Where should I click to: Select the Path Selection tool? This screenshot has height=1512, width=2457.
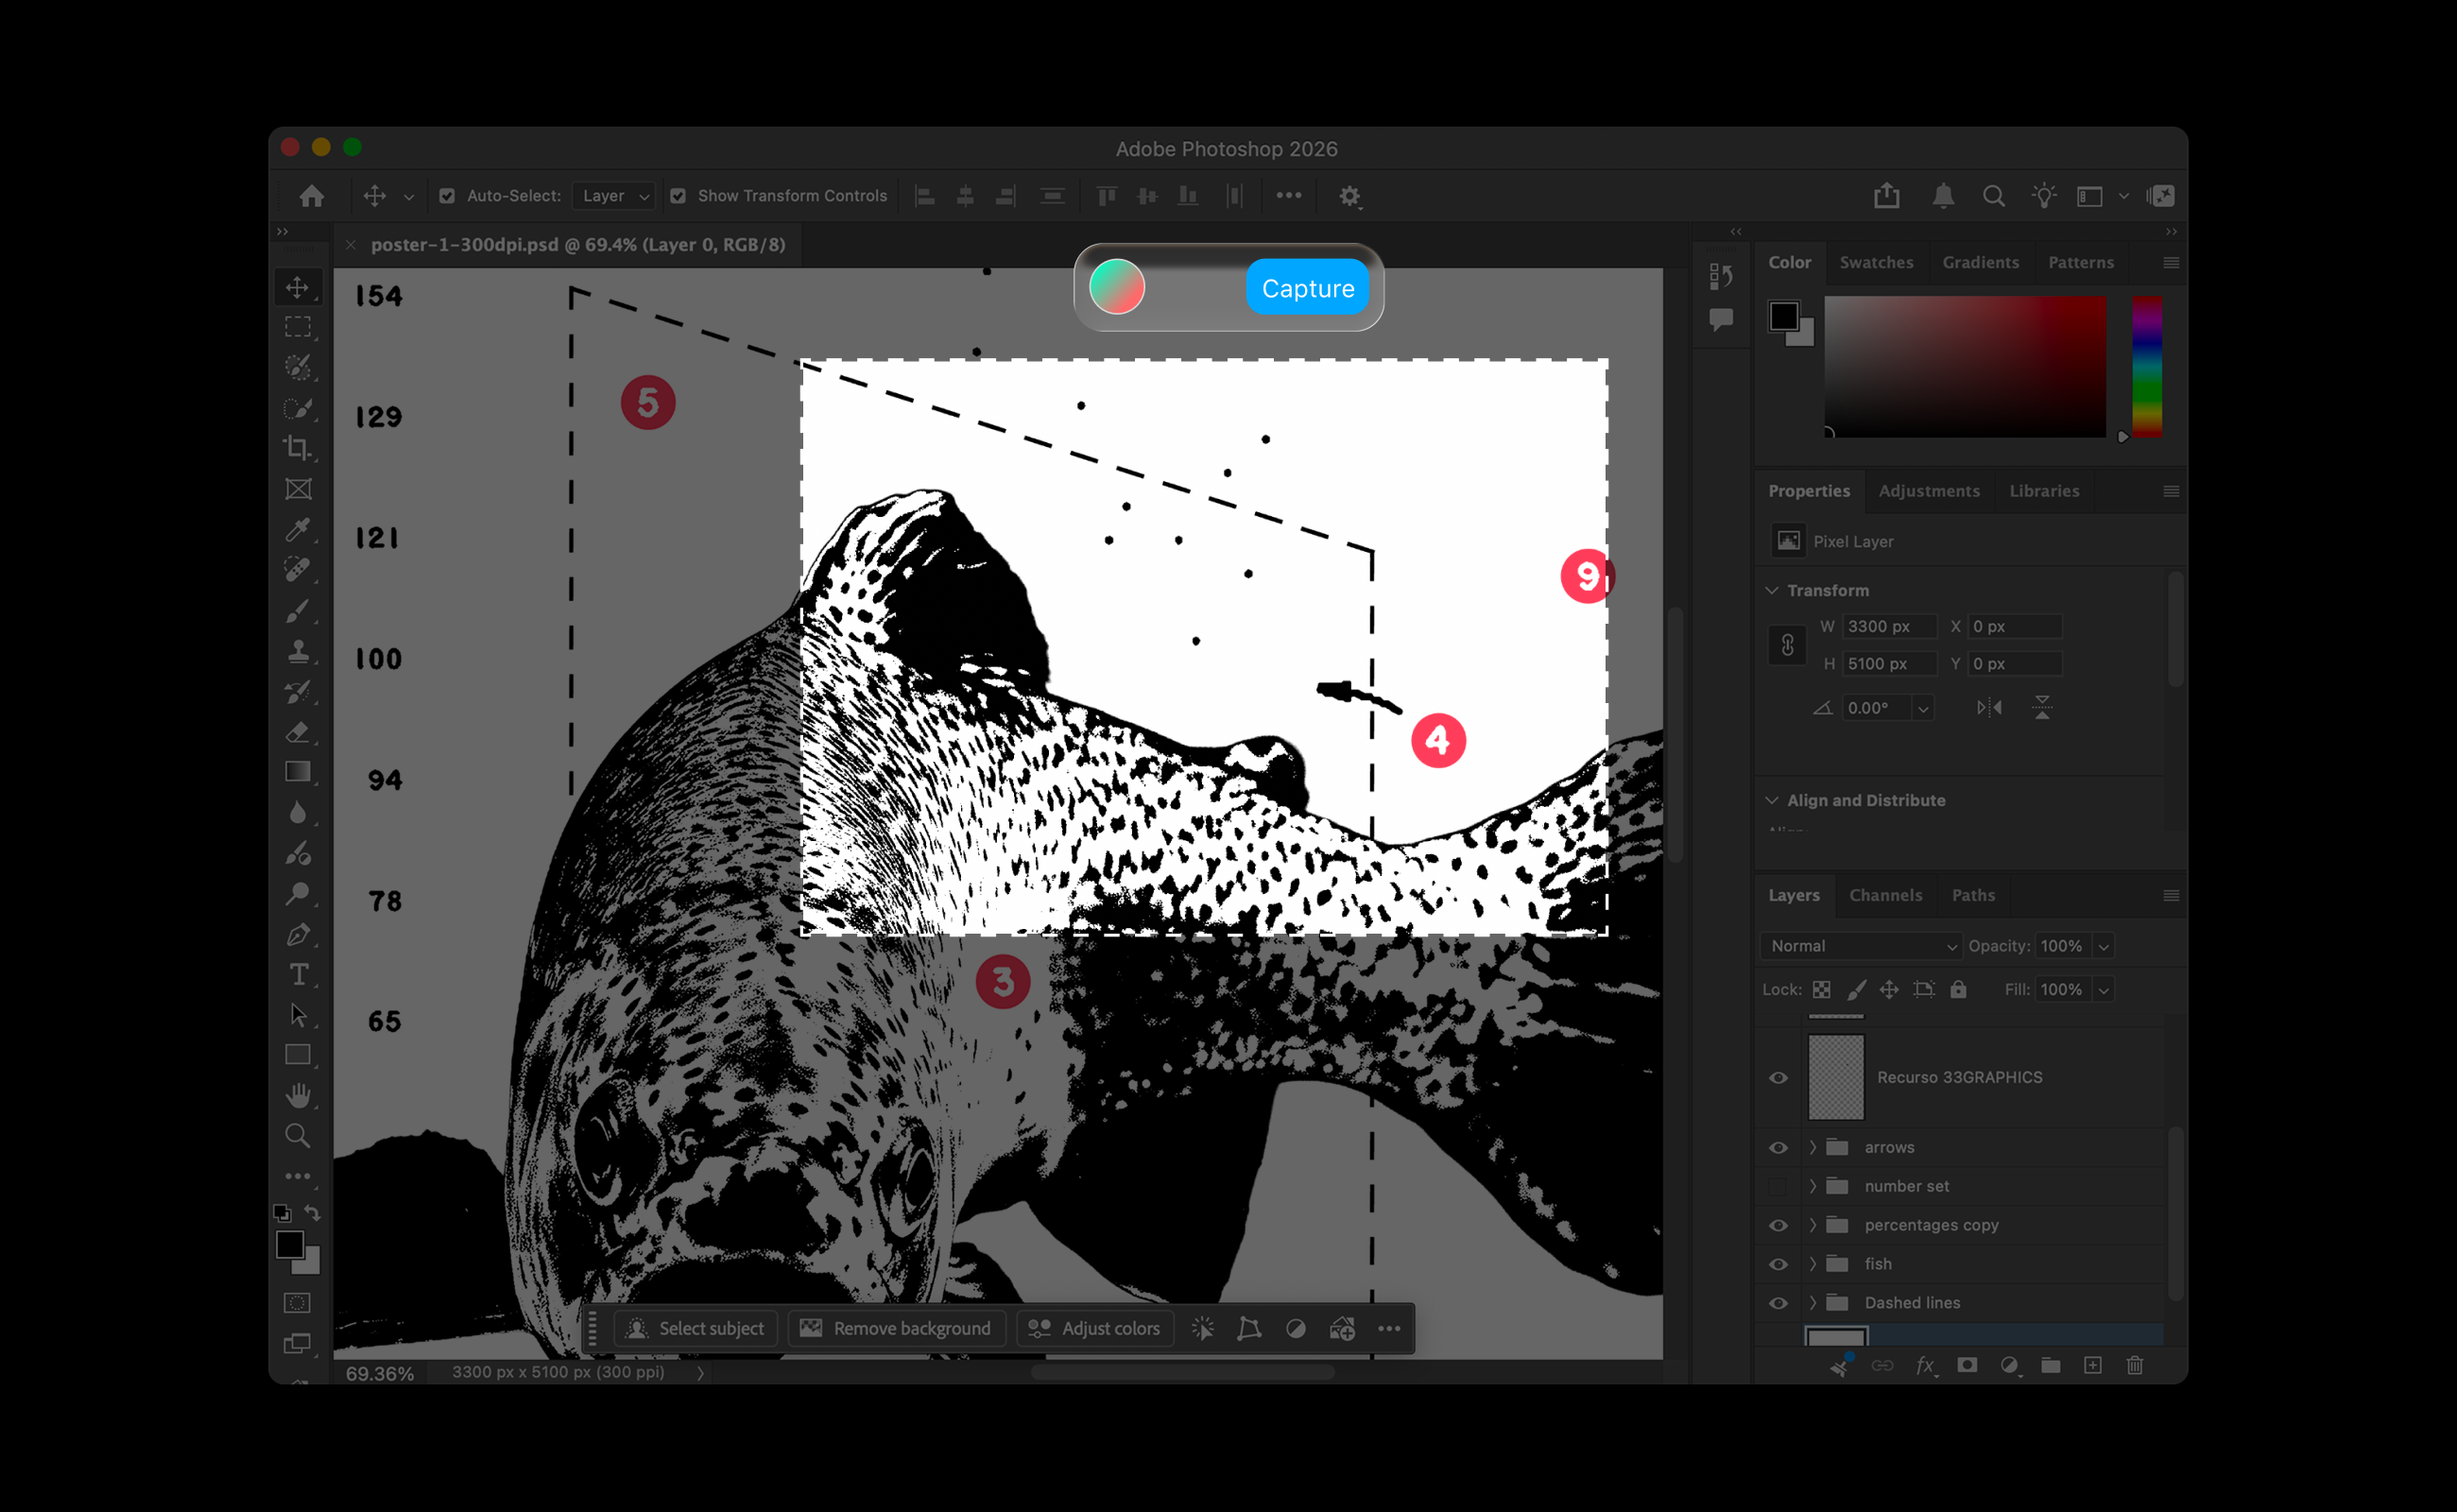click(297, 1015)
